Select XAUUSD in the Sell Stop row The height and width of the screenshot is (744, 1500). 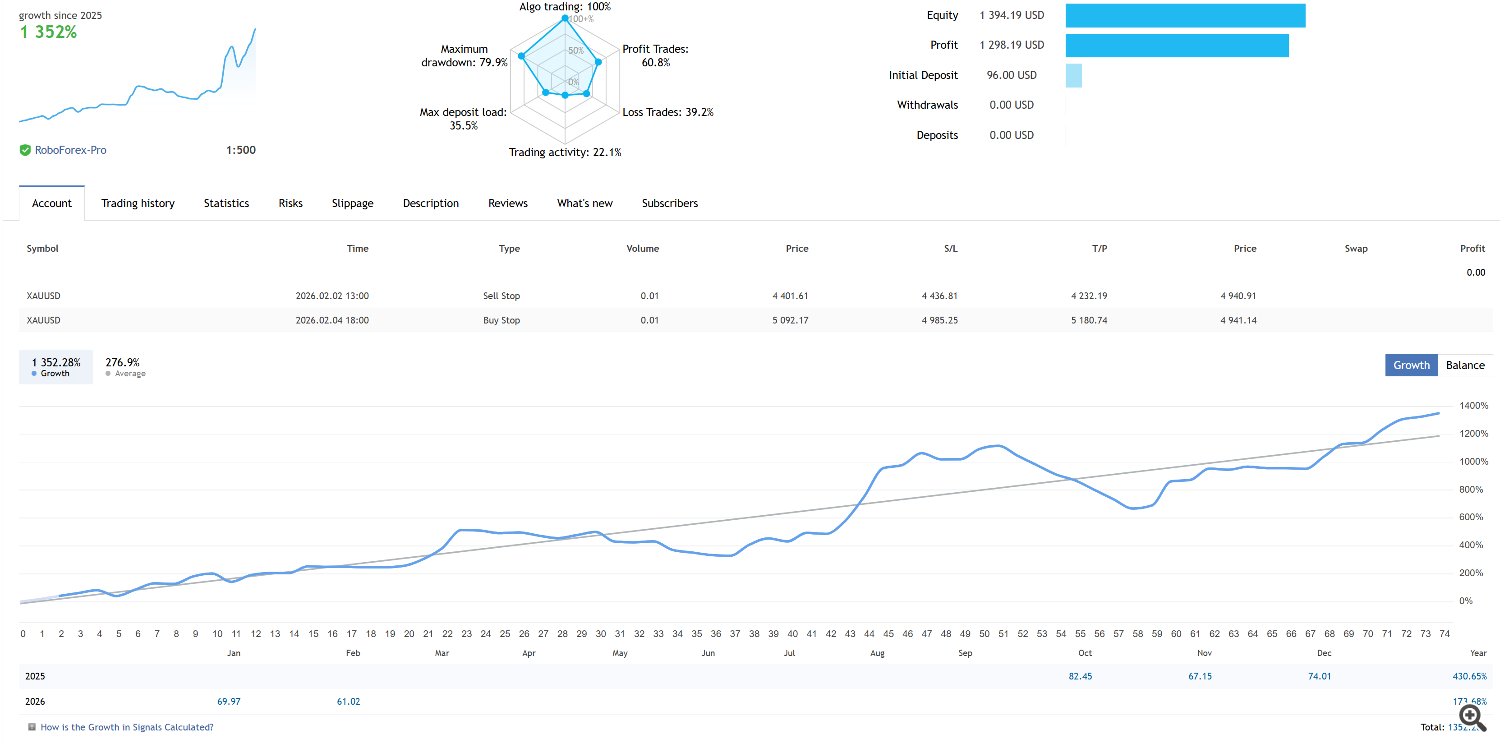(x=43, y=296)
